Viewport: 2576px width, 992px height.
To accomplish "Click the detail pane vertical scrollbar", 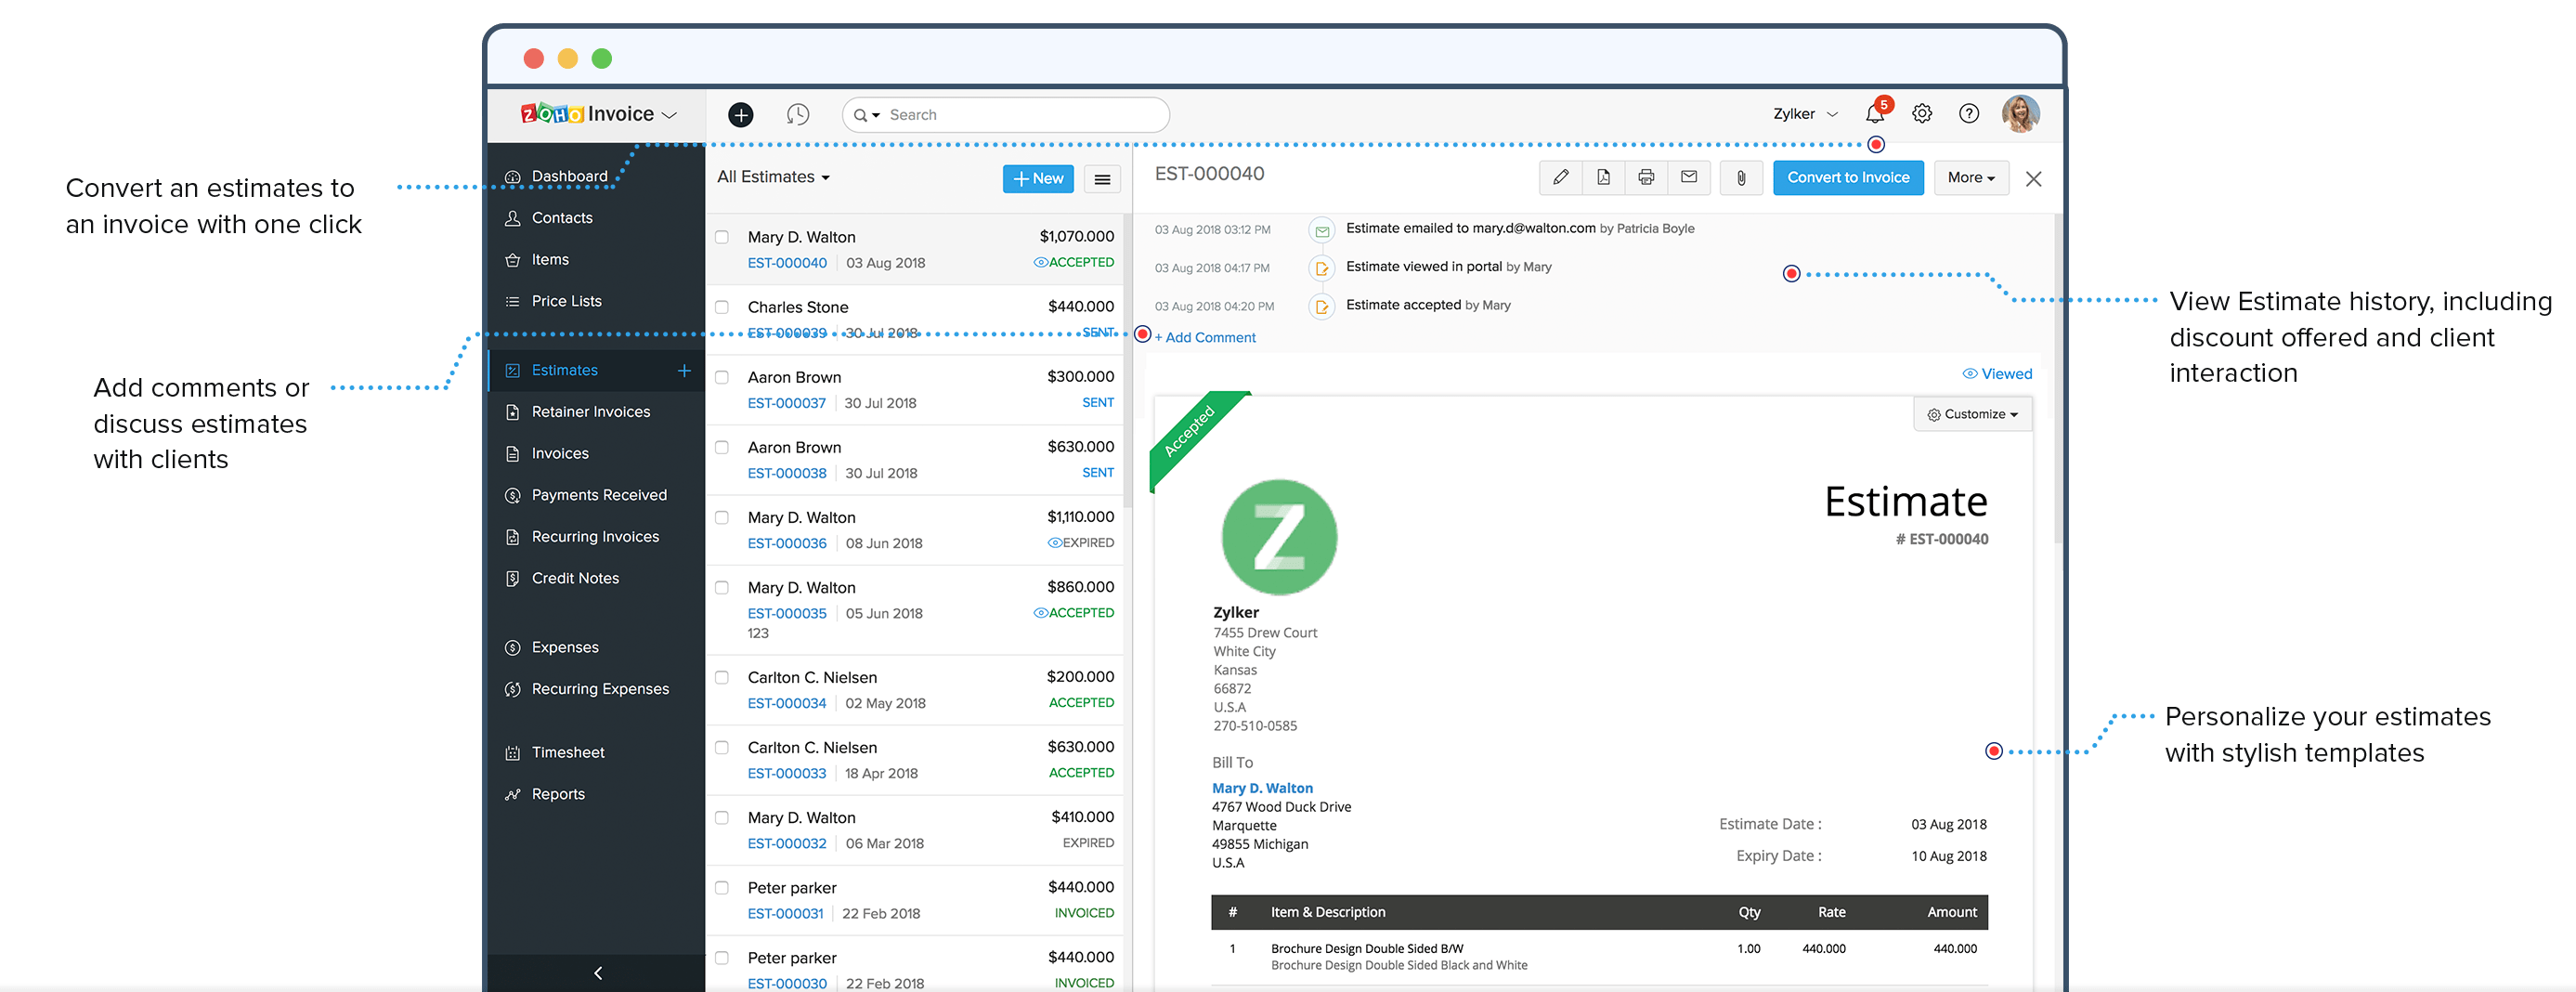I will click(2058, 378).
